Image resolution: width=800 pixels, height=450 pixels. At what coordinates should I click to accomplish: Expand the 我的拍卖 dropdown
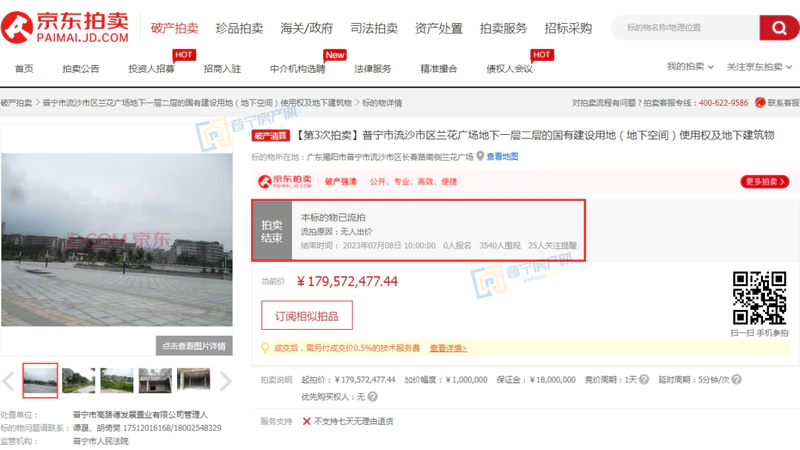tap(690, 67)
